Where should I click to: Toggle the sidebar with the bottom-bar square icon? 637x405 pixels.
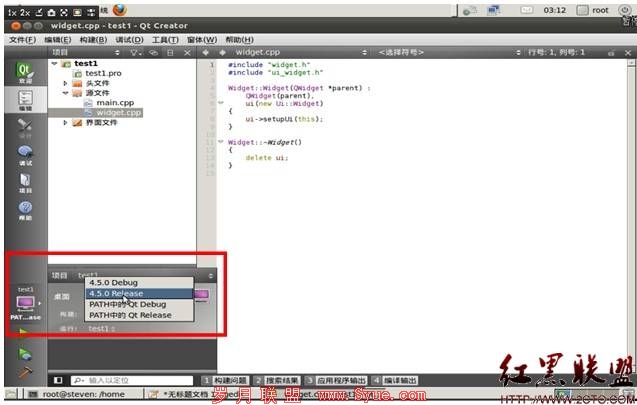(58, 380)
